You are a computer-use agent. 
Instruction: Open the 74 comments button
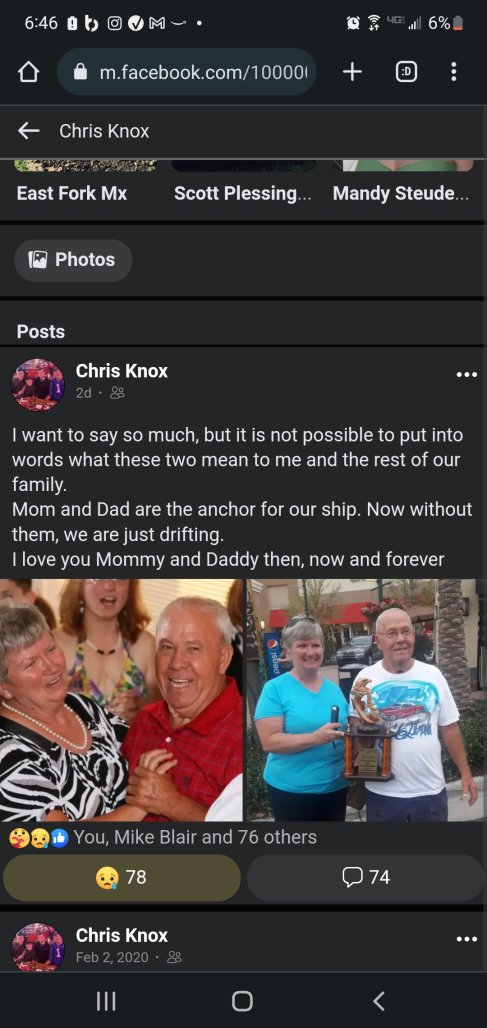[x=366, y=877]
